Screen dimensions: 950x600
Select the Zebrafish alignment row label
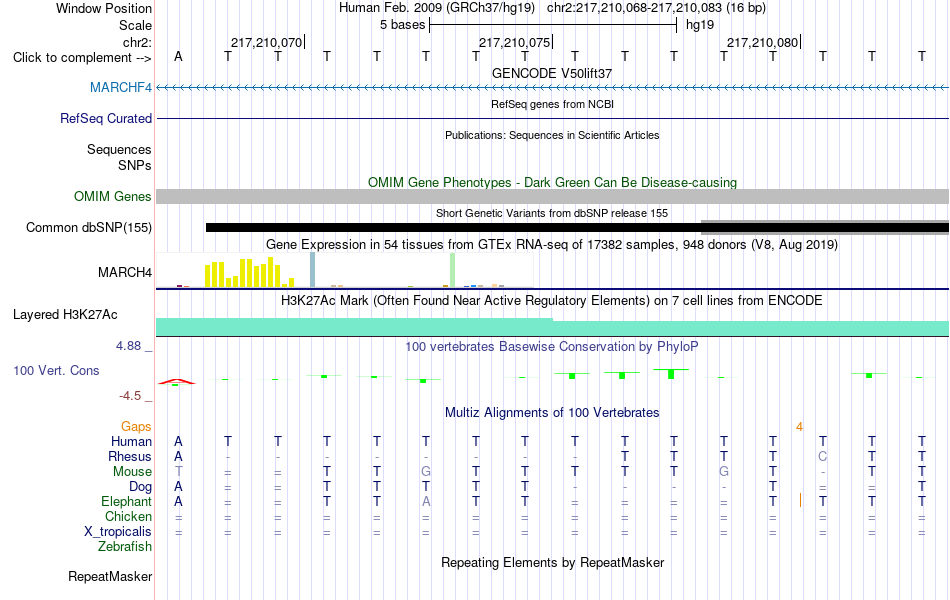125,547
